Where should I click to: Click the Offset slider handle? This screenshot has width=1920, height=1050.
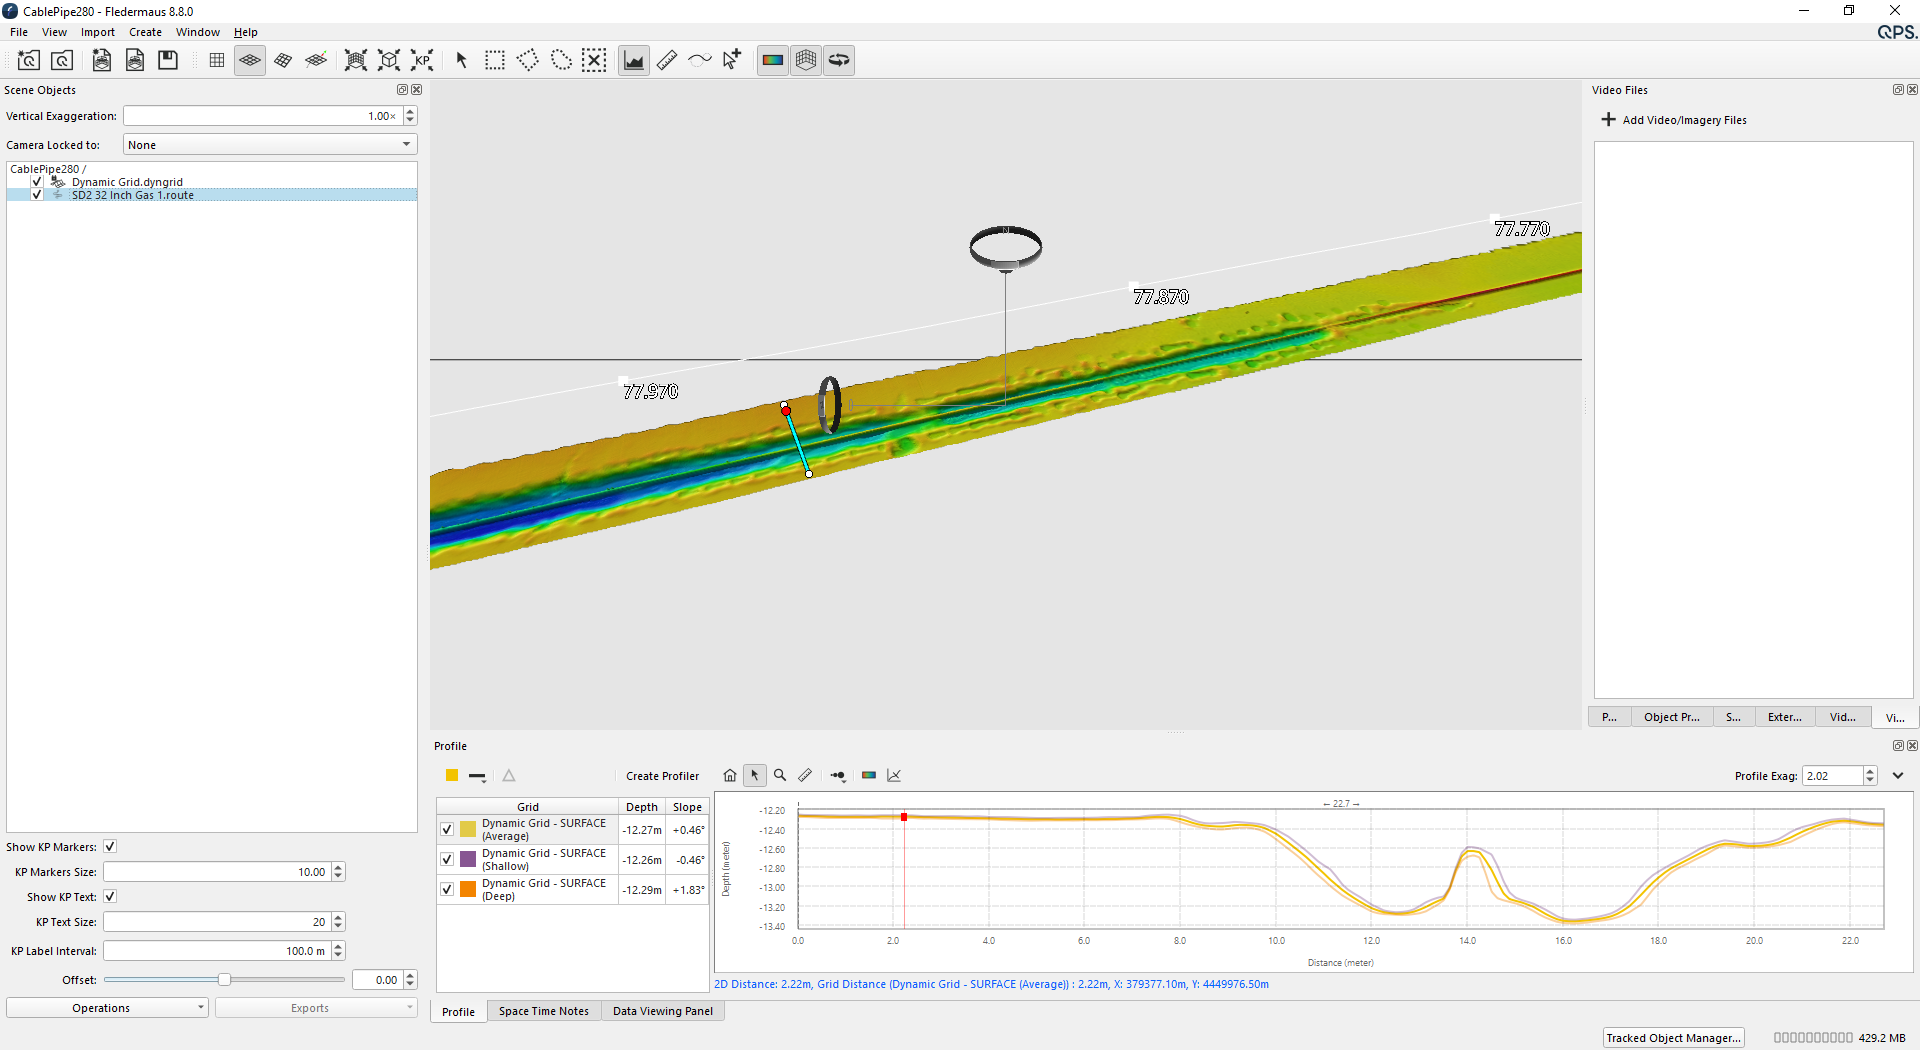[x=224, y=980]
